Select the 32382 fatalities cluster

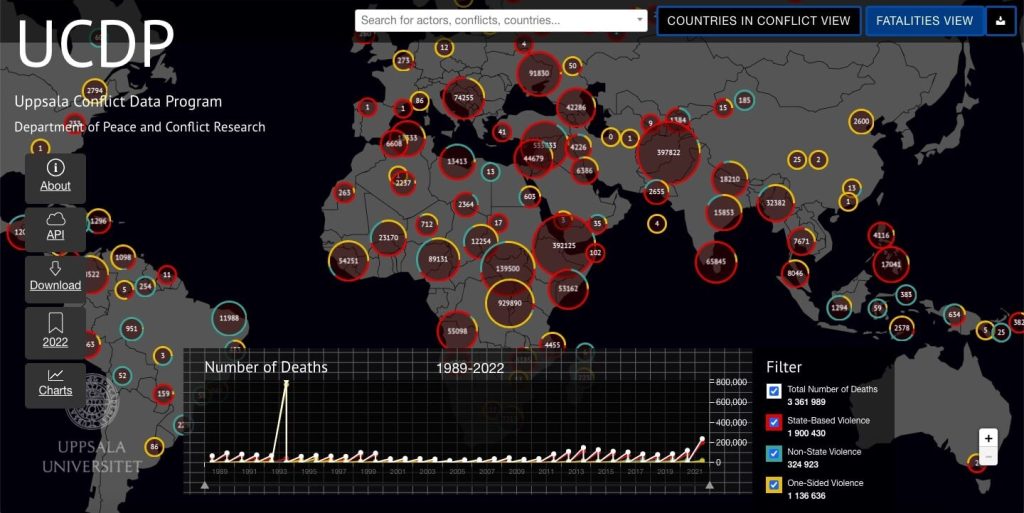[775, 203]
